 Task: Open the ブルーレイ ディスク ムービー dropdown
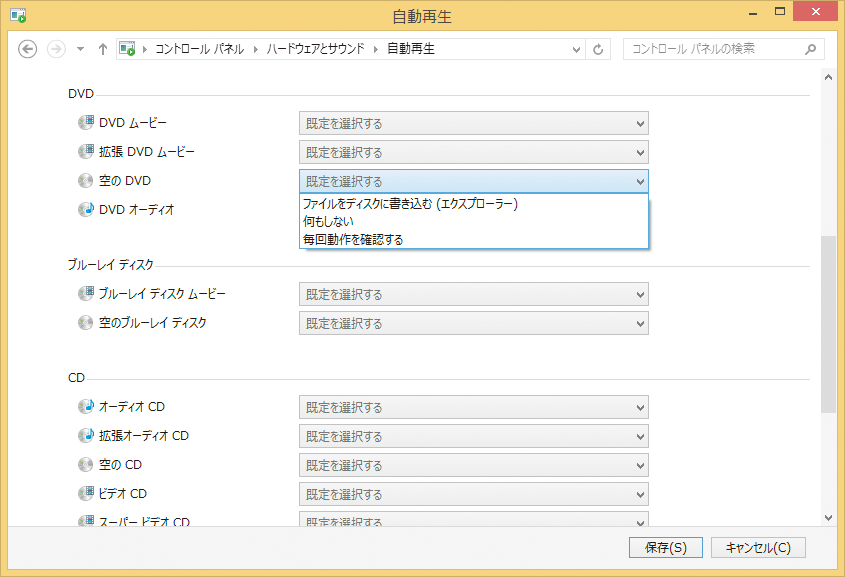(x=474, y=294)
